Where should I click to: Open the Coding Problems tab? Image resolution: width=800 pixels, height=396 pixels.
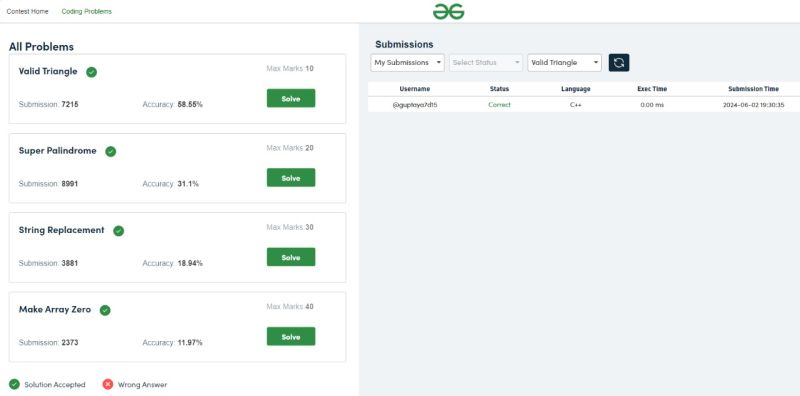click(x=87, y=11)
